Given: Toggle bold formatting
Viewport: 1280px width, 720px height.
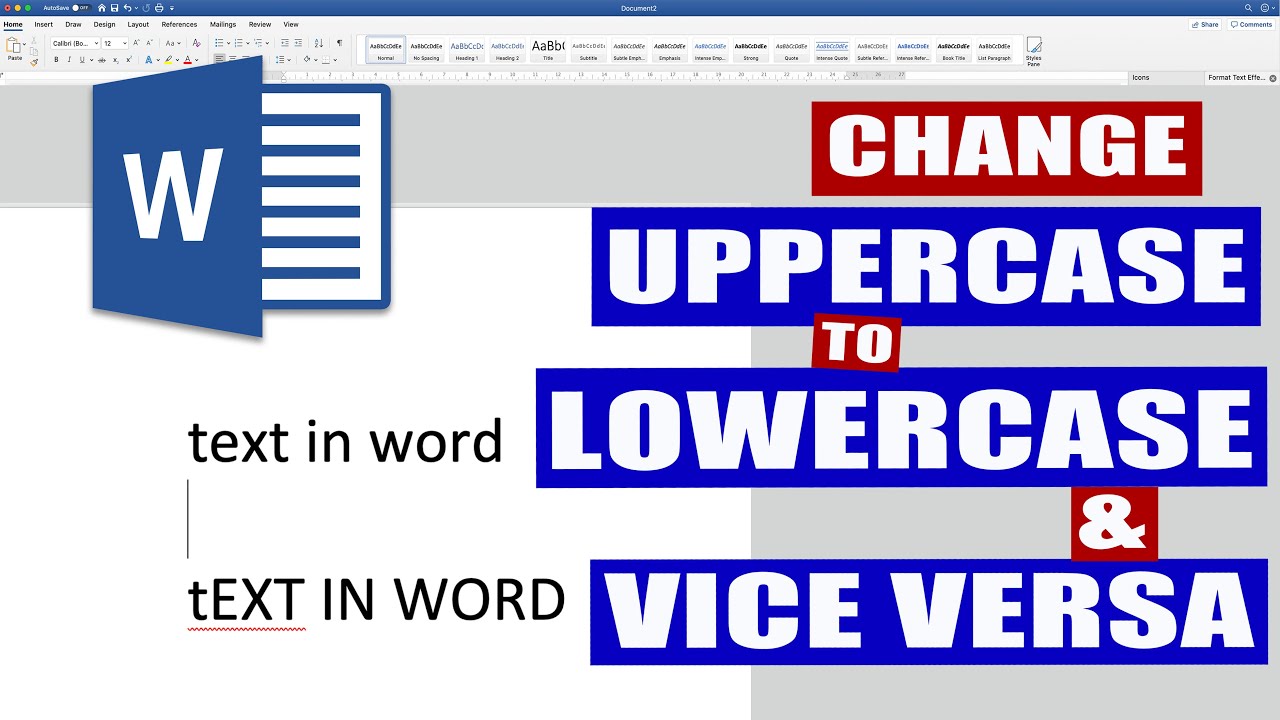Looking at the screenshot, I should 56,60.
